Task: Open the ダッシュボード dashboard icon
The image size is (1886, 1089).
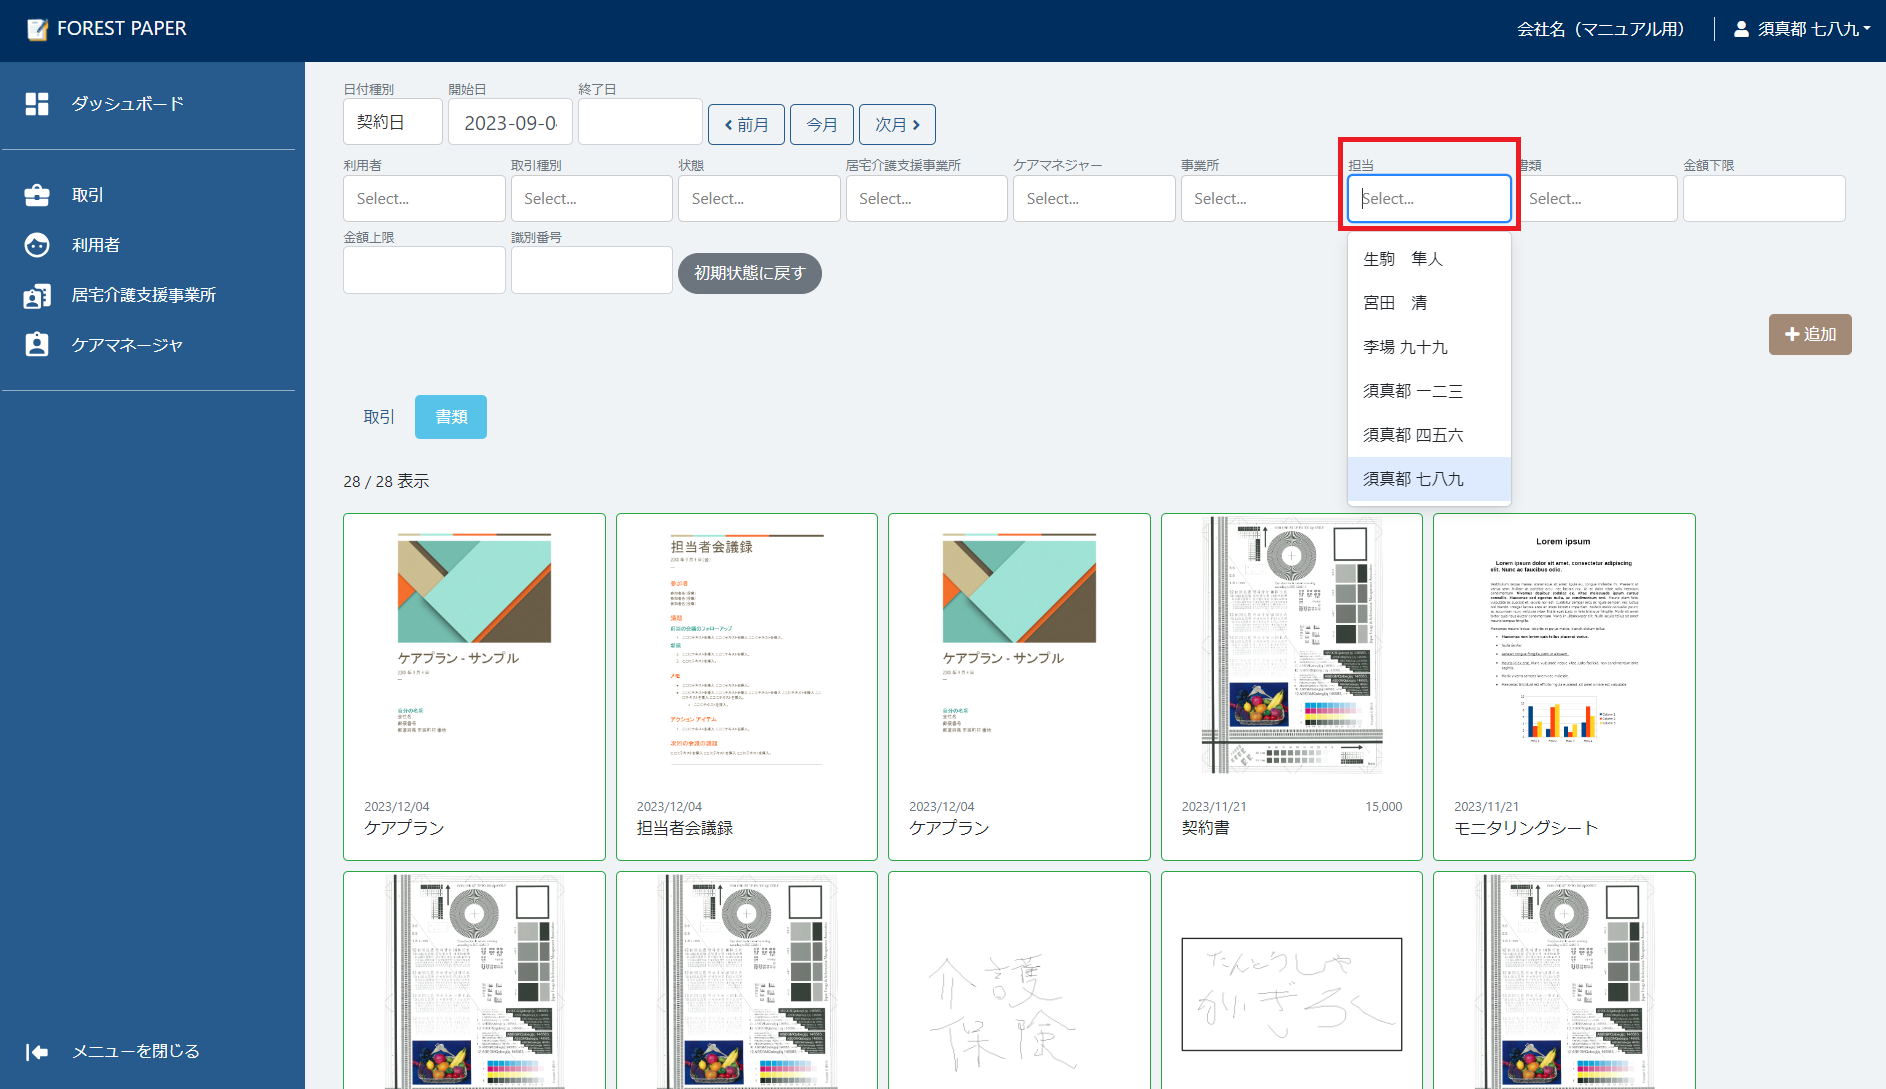Action: (x=37, y=104)
